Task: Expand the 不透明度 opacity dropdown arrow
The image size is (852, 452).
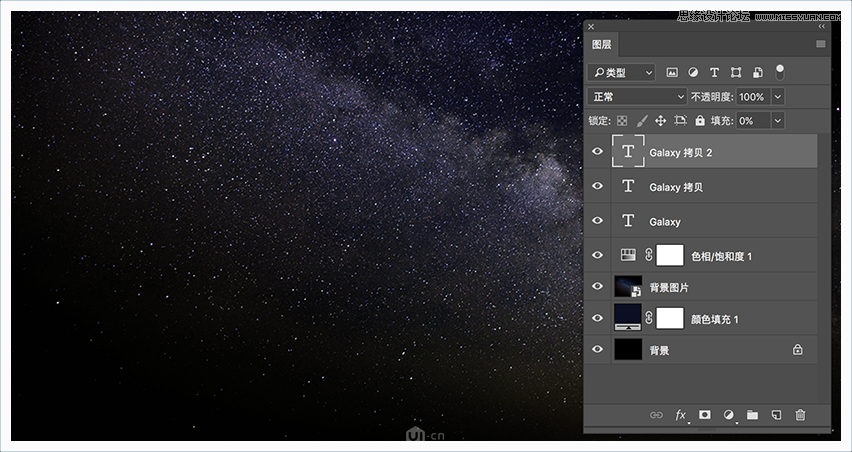Action: click(x=778, y=97)
